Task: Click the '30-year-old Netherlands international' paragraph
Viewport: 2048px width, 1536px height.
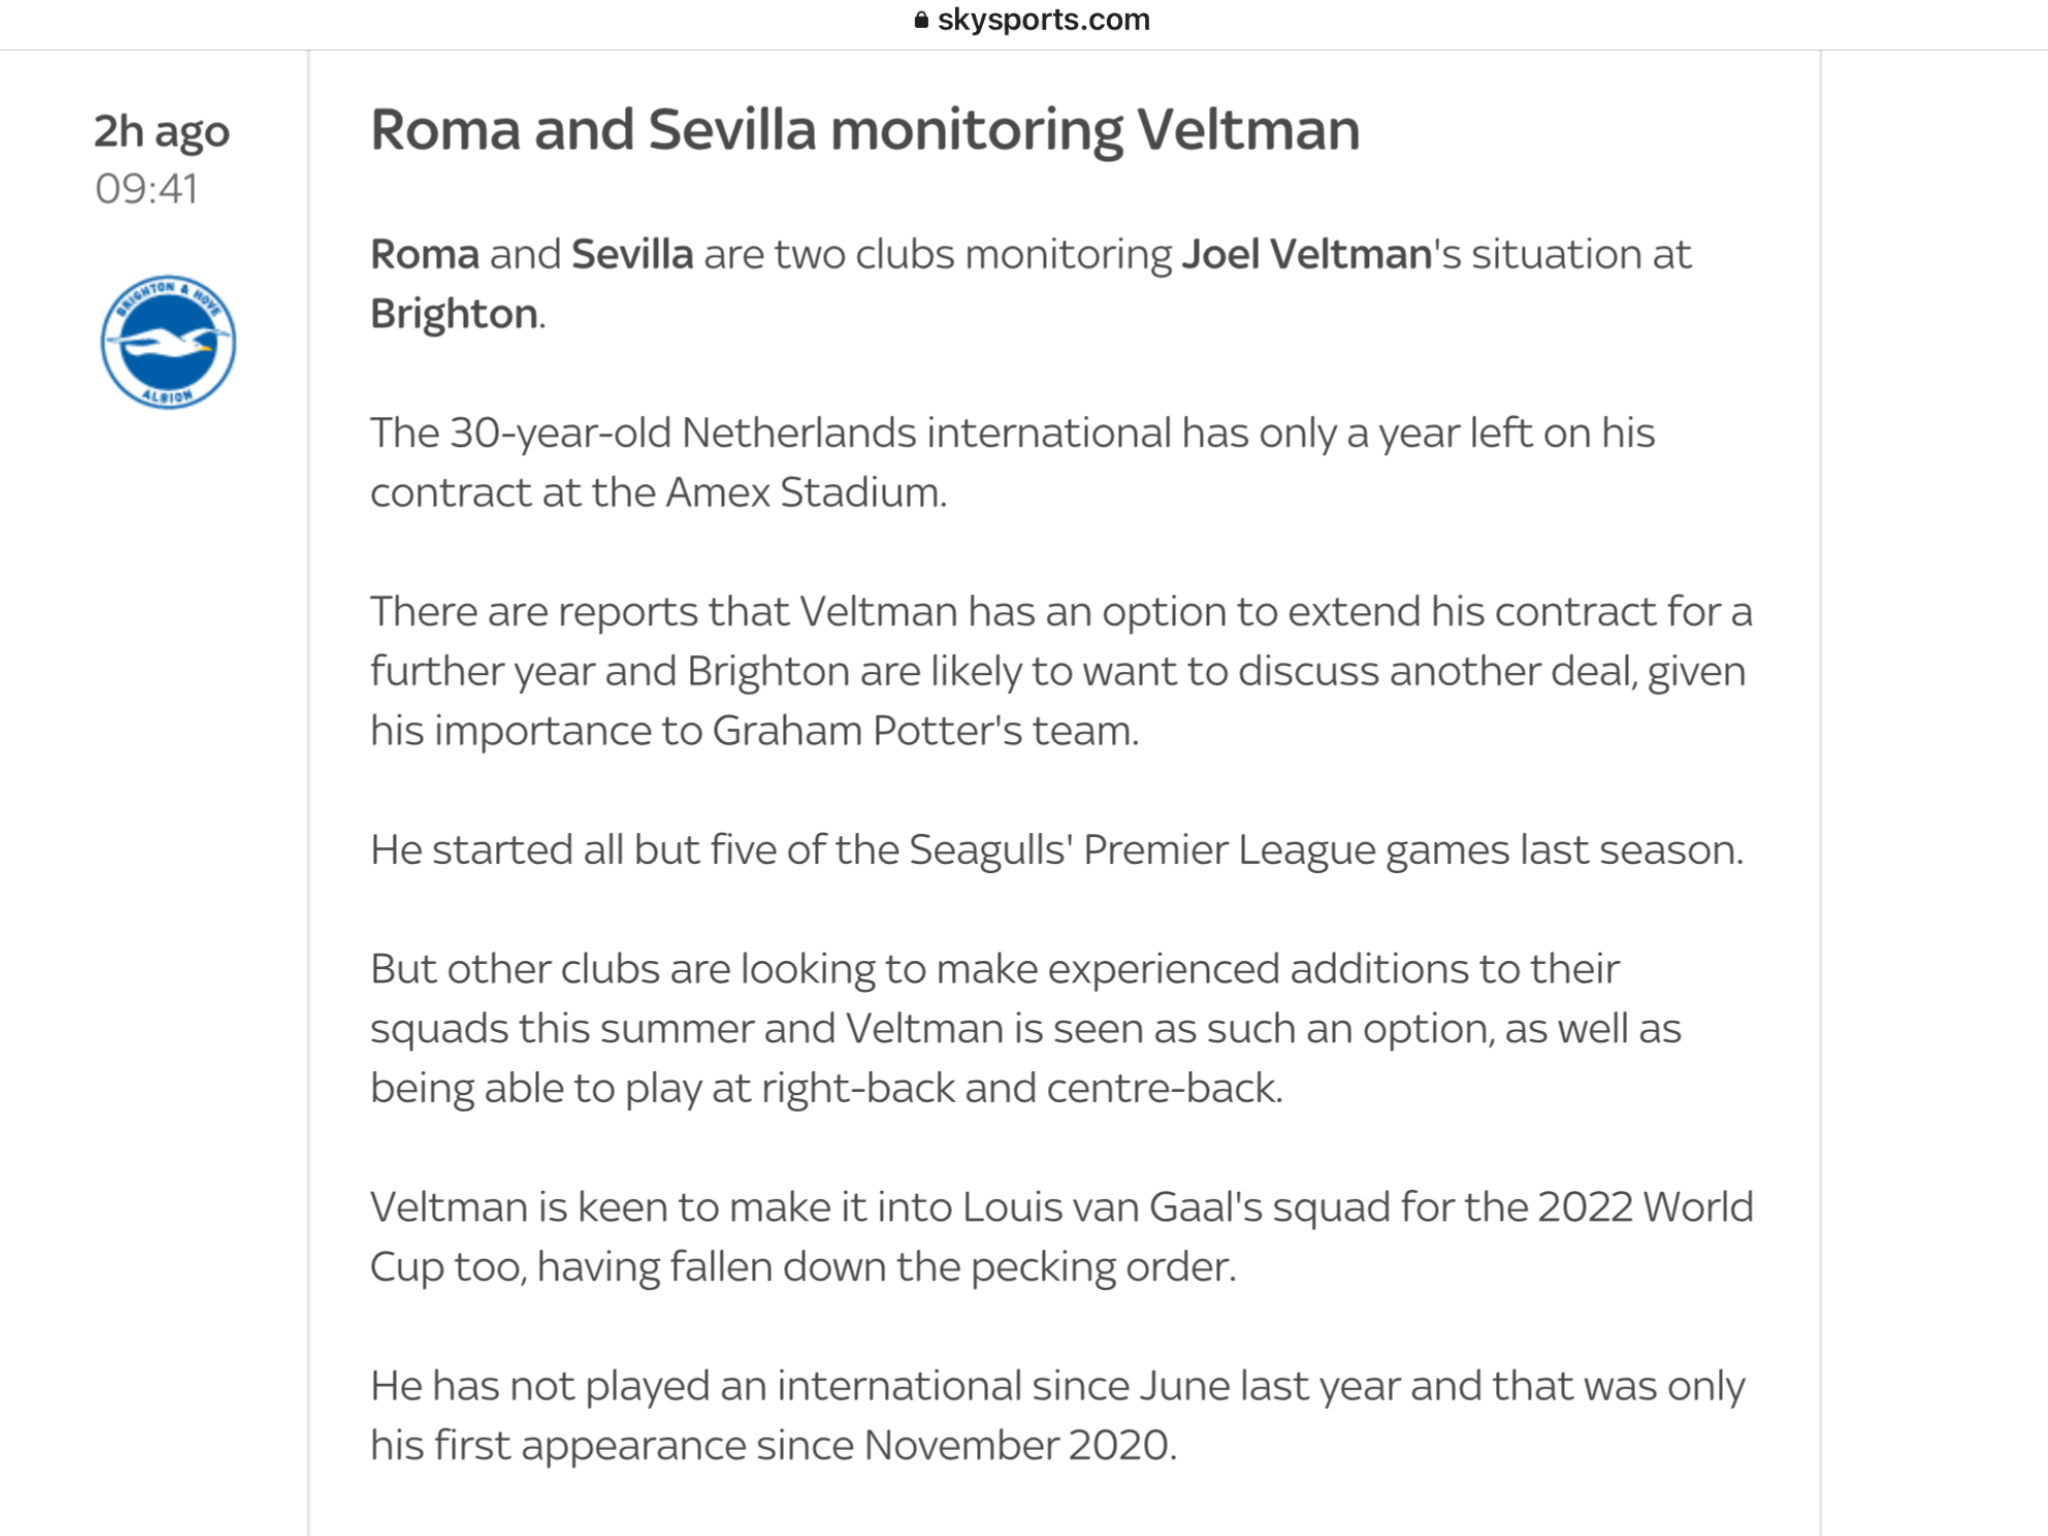Action: (x=1012, y=462)
